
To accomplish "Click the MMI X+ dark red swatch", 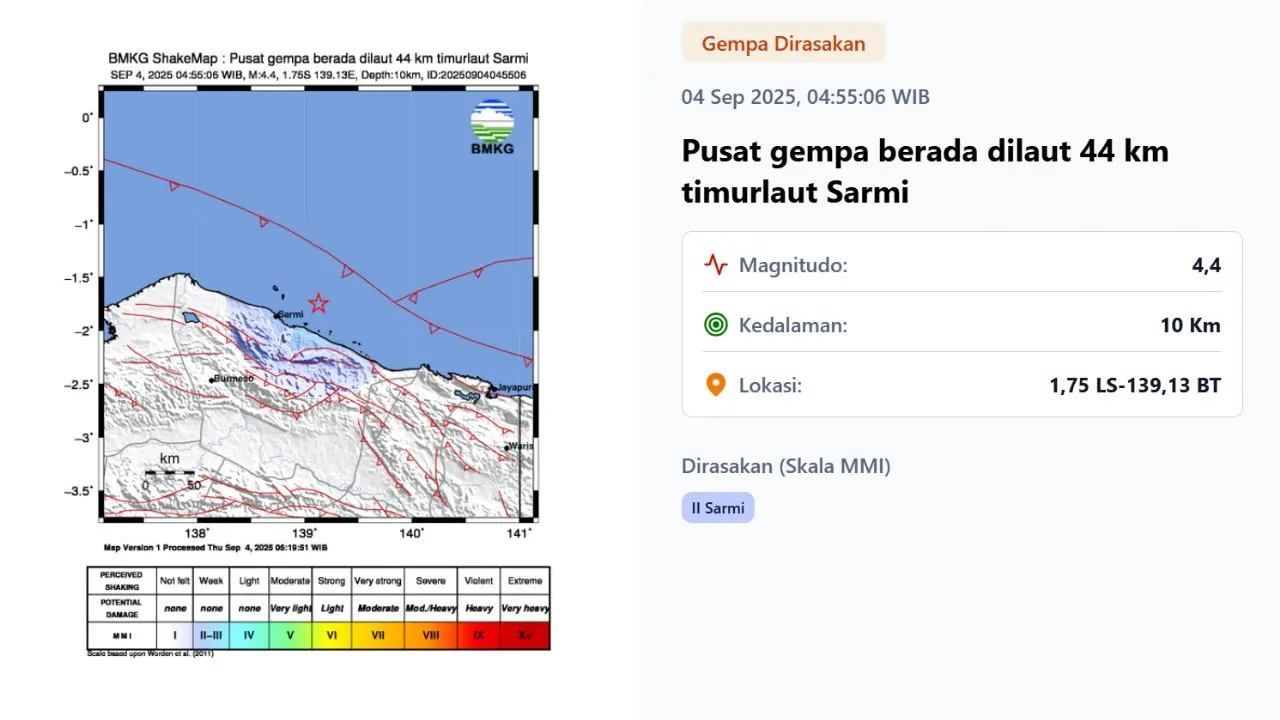I will 524,635.
